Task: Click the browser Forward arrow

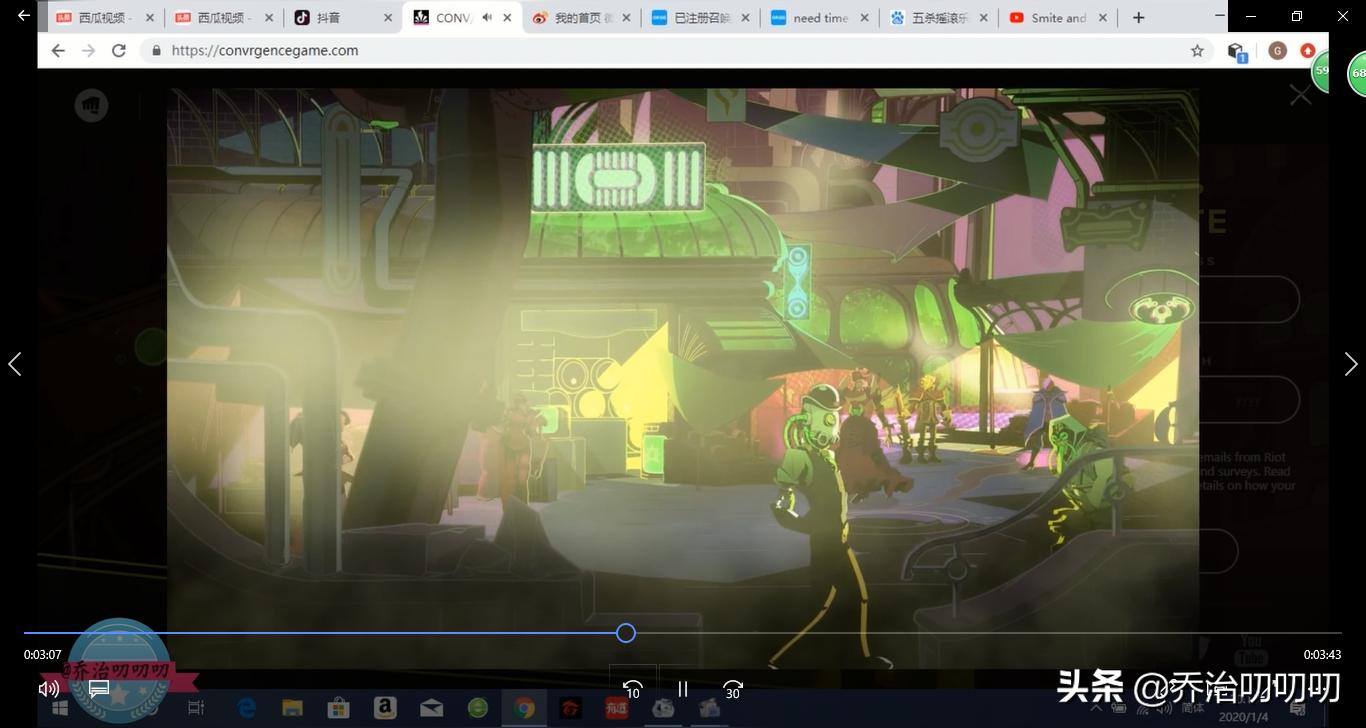Action: (89, 51)
